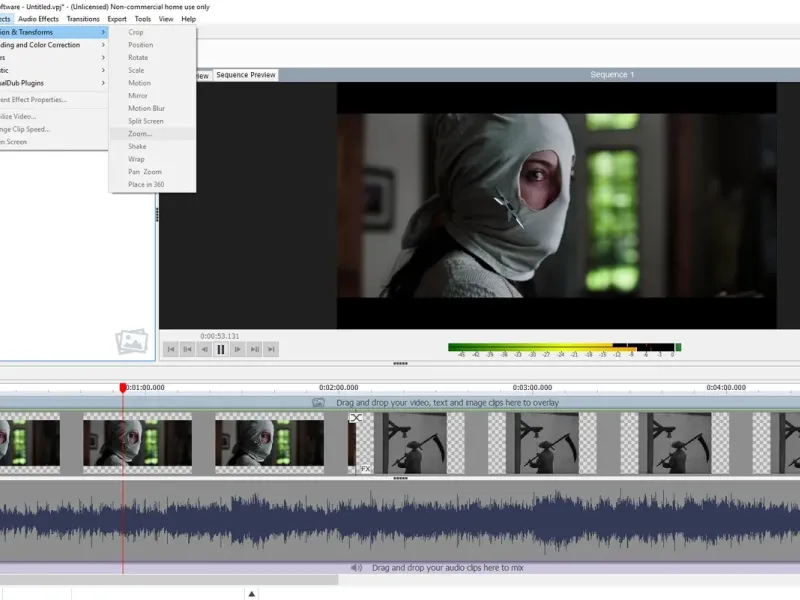Expand the Blending and Color Correction submenu arrow

103,45
